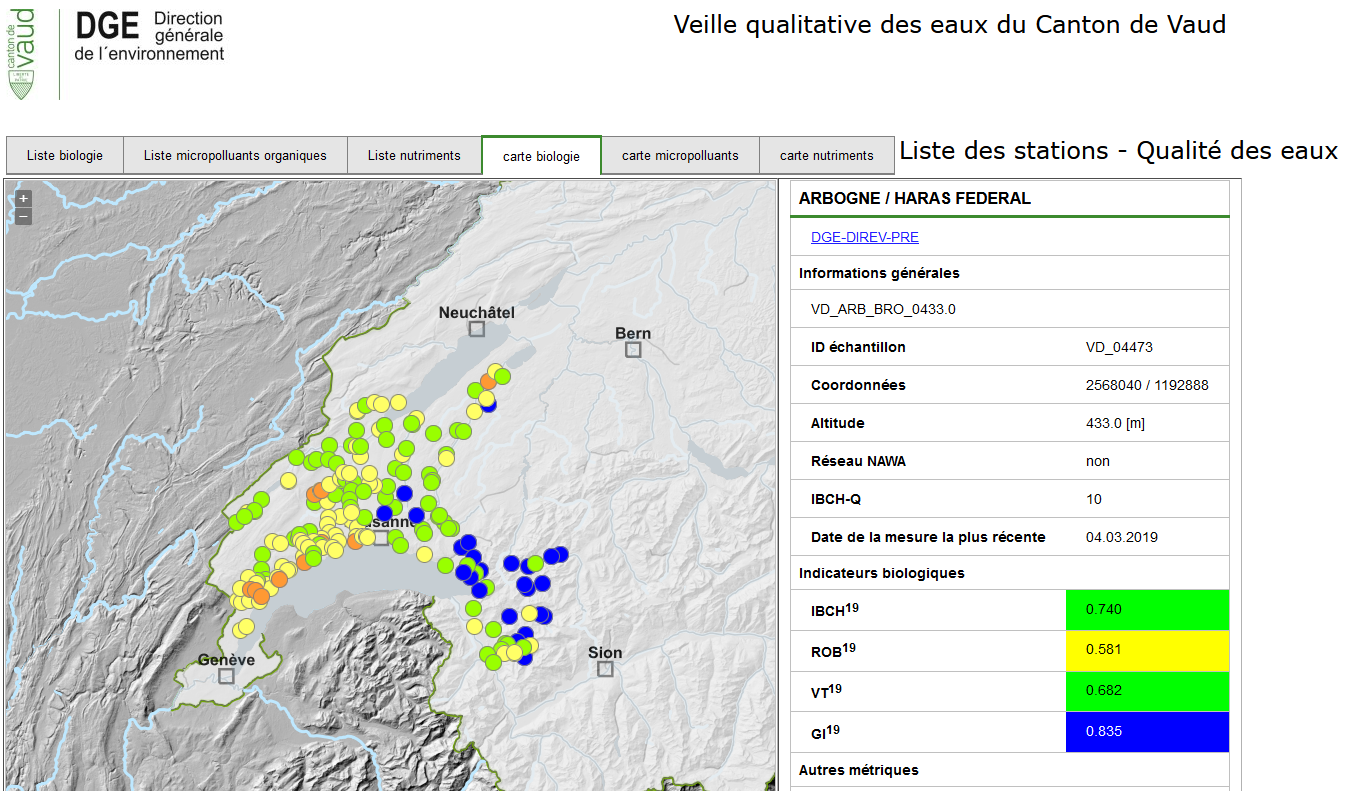Click the green IBCH value cell 0.740
1361x791 pixels.
(x=1147, y=610)
